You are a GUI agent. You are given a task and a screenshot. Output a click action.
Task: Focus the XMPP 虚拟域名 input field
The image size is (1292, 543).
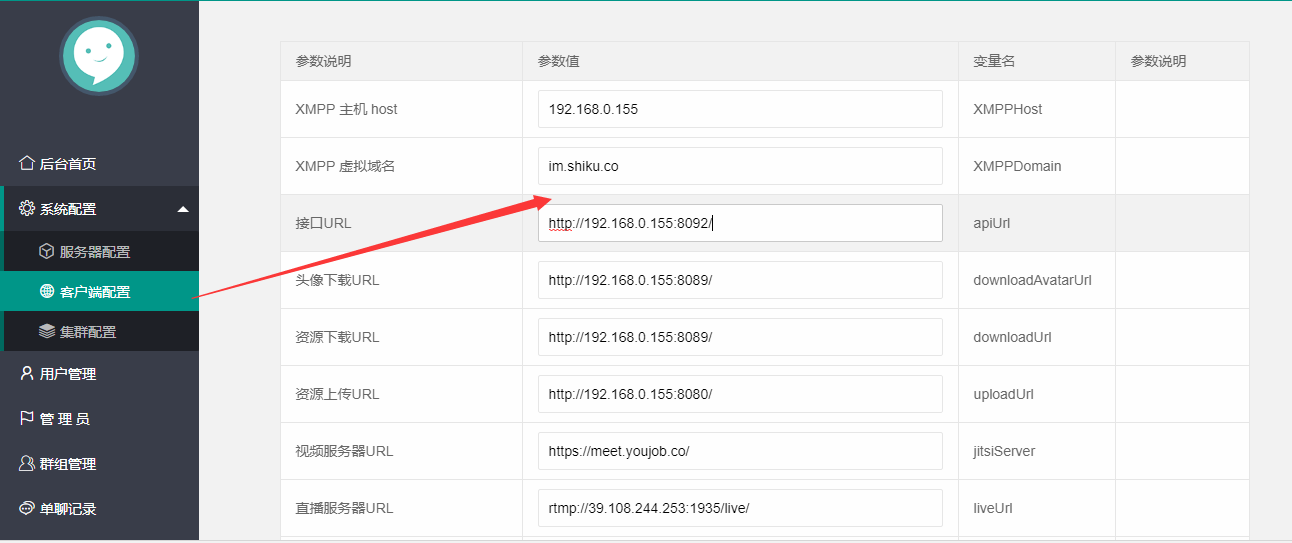coord(740,166)
